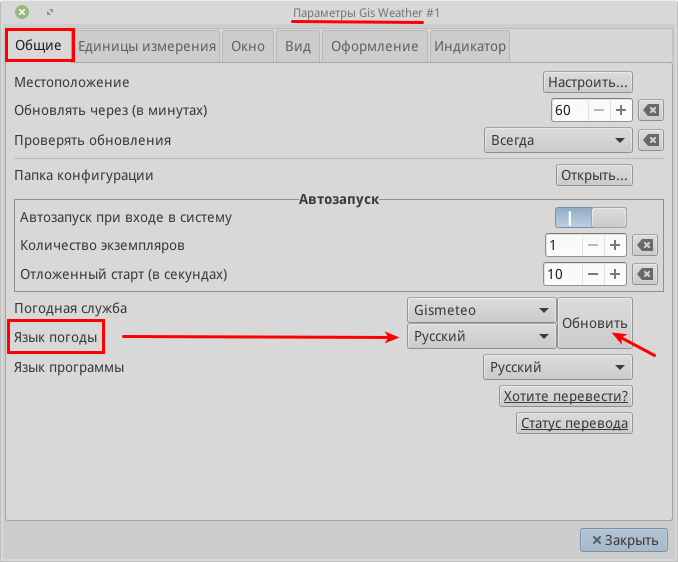Viewport: 678px width, 562px height.
Task: Click the 'Местоположение' label
Action: coord(72,82)
